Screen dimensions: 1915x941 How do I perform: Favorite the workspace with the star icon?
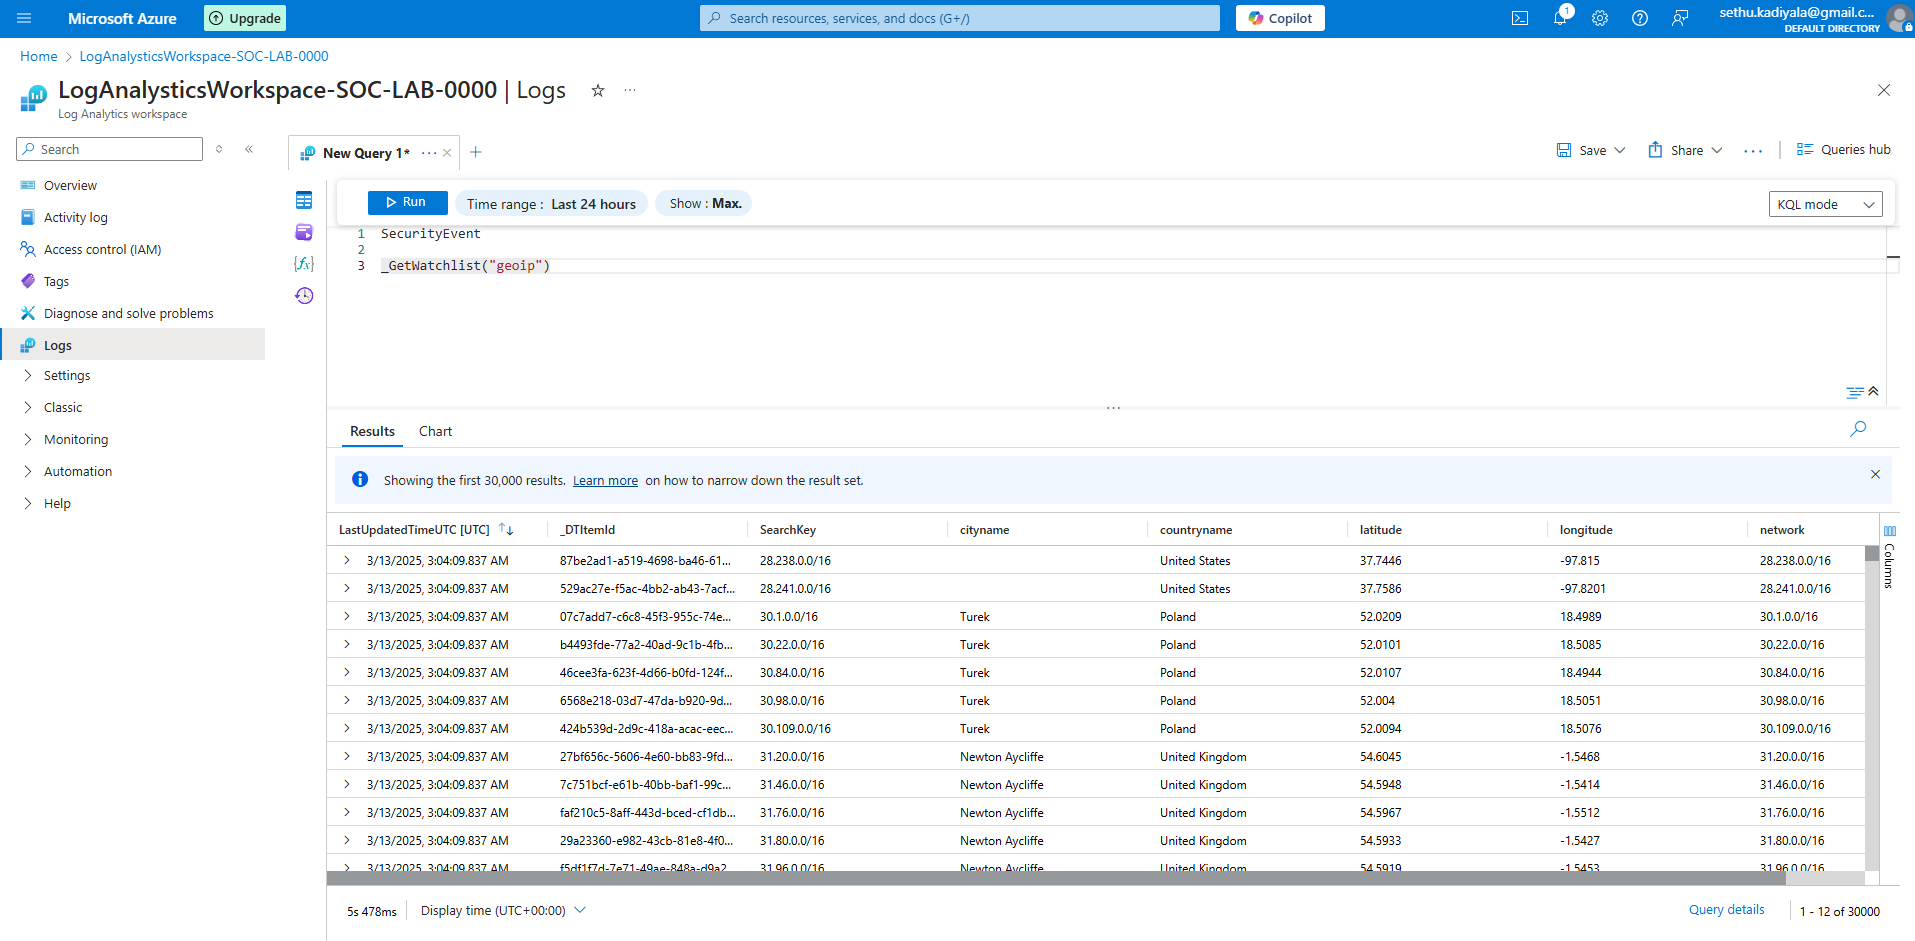[x=598, y=90]
